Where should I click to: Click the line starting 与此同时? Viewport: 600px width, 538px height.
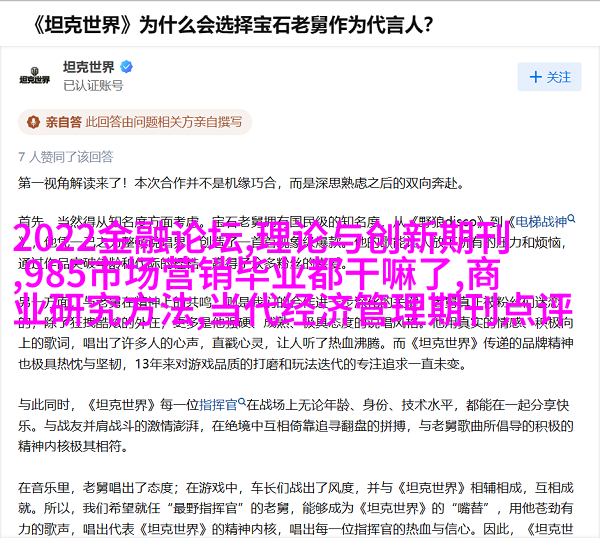pos(293,404)
